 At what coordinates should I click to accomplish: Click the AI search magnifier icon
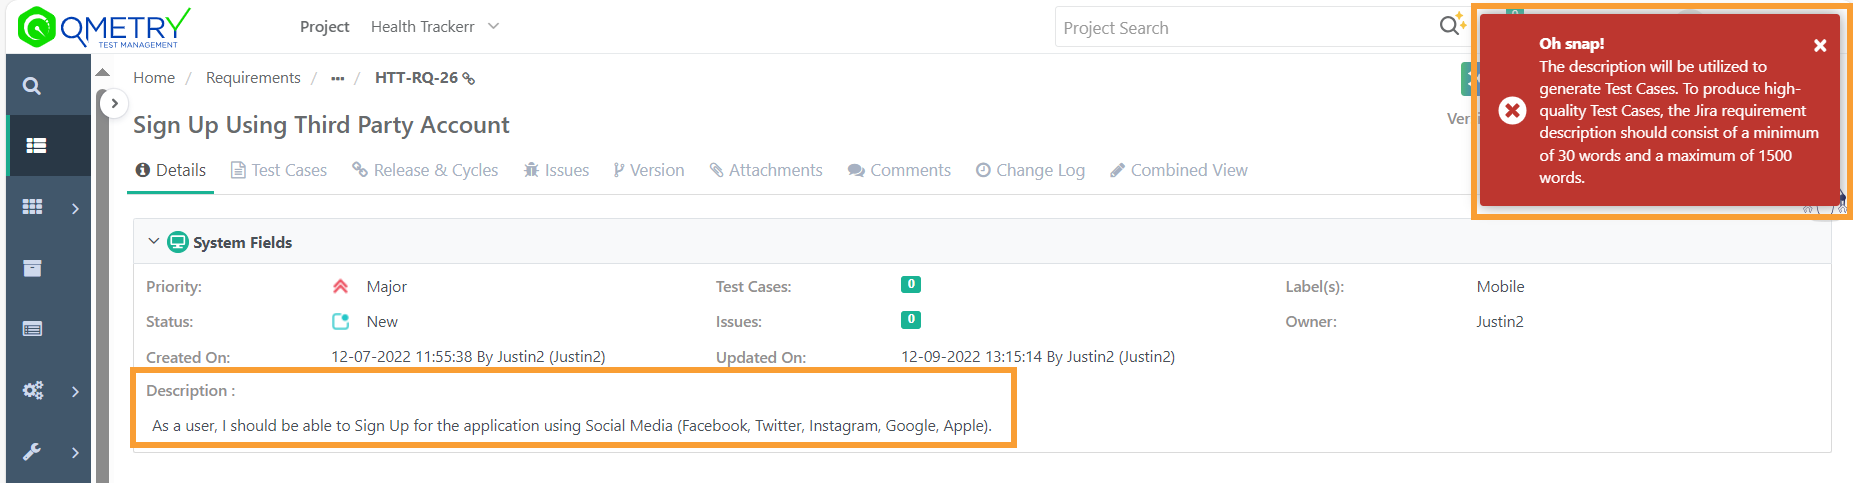click(1451, 26)
